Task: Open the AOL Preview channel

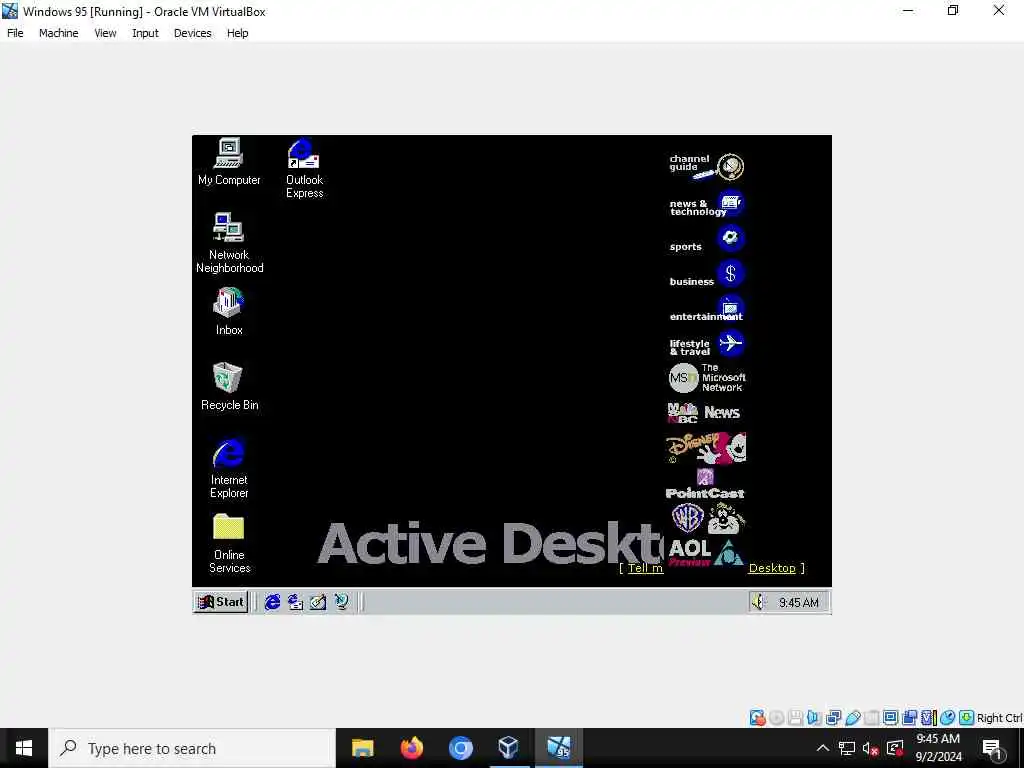Action: coord(705,552)
